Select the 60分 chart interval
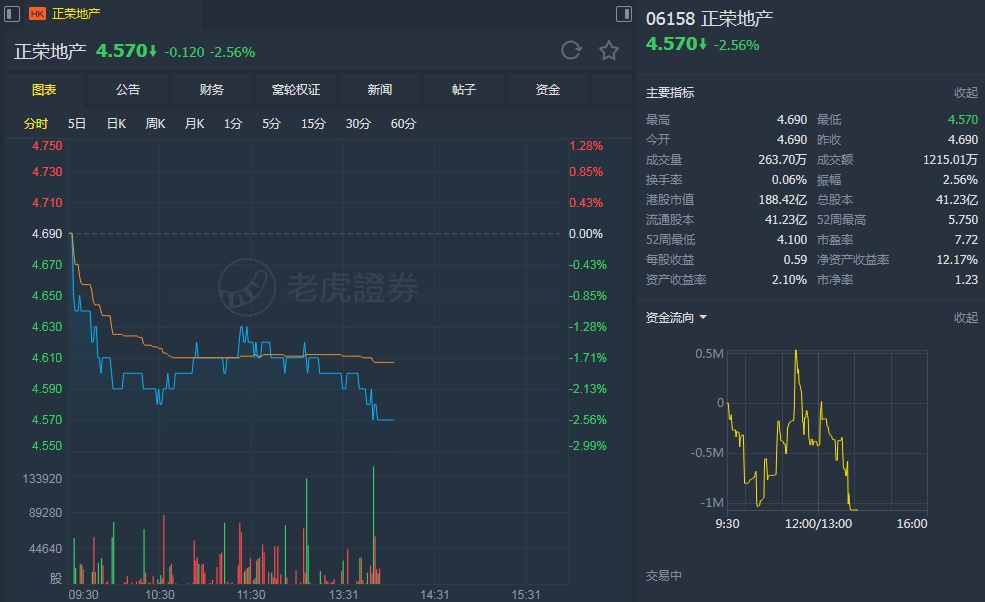This screenshot has width=985, height=602. [x=403, y=124]
